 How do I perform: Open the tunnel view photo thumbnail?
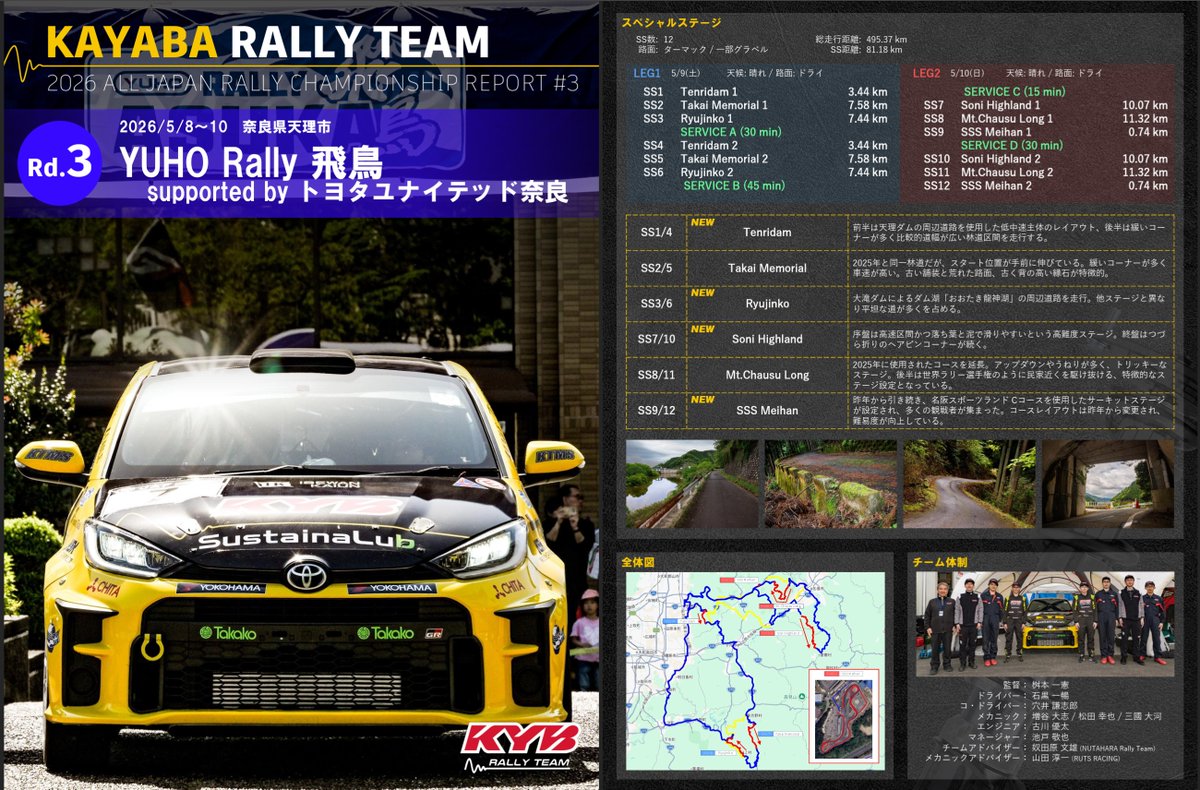click(x=1108, y=484)
